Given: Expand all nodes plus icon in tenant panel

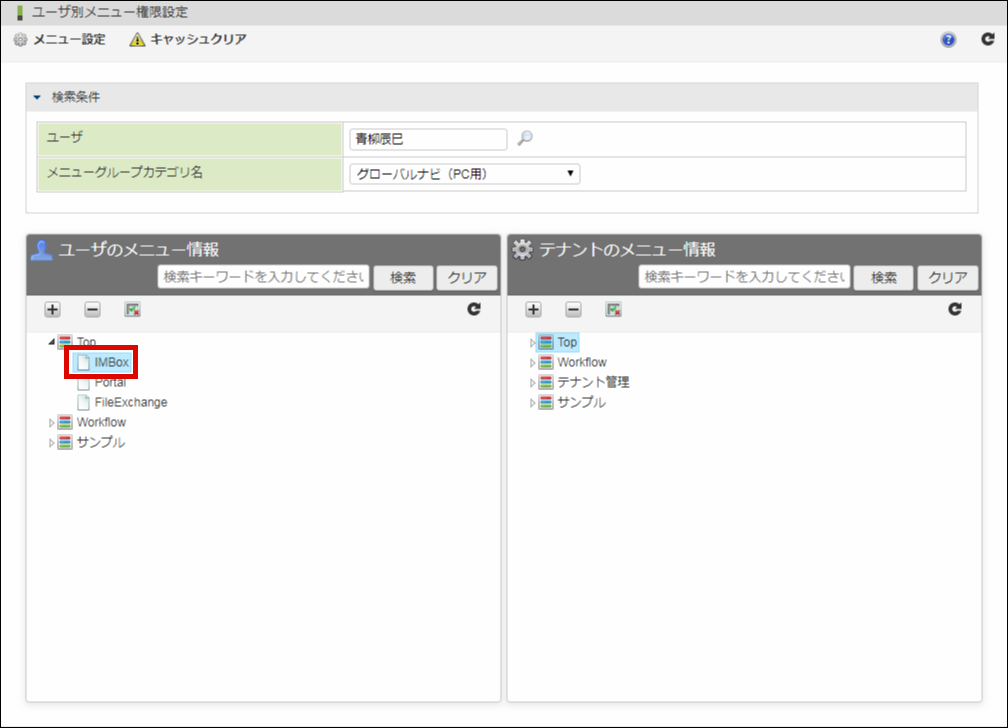Looking at the screenshot, I should point(534,310).
